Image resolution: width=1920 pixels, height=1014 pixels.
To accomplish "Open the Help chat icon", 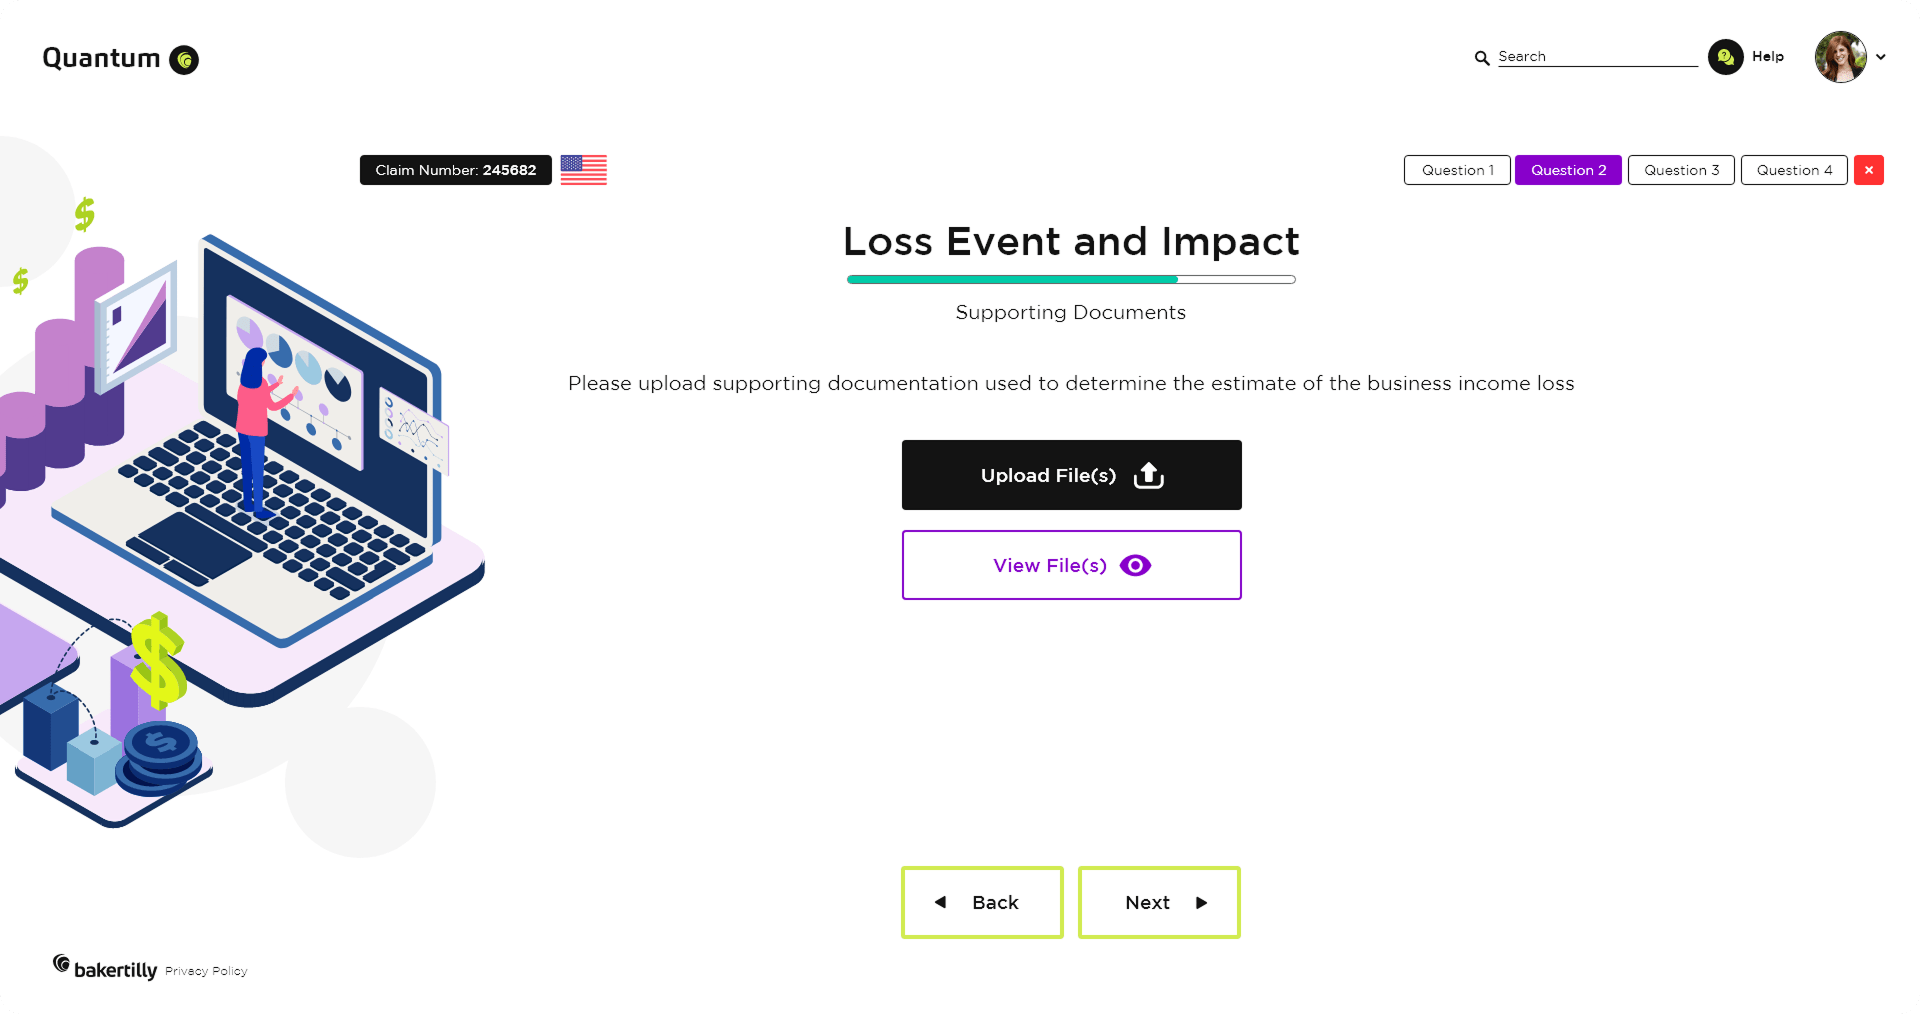I will [x=1725, y=57].
